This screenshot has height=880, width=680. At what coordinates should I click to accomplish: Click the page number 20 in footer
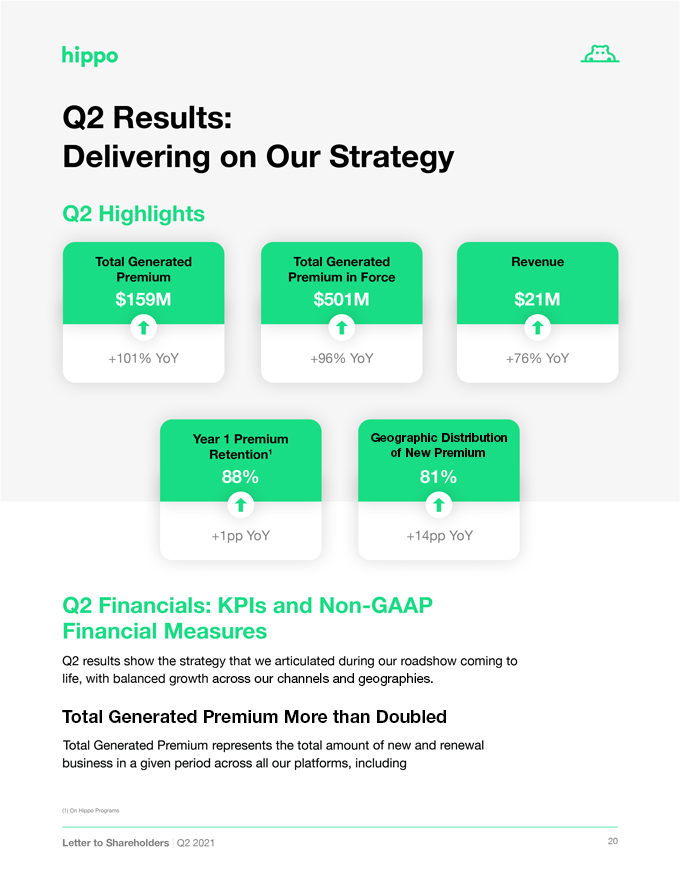click(x=613, y=841)
